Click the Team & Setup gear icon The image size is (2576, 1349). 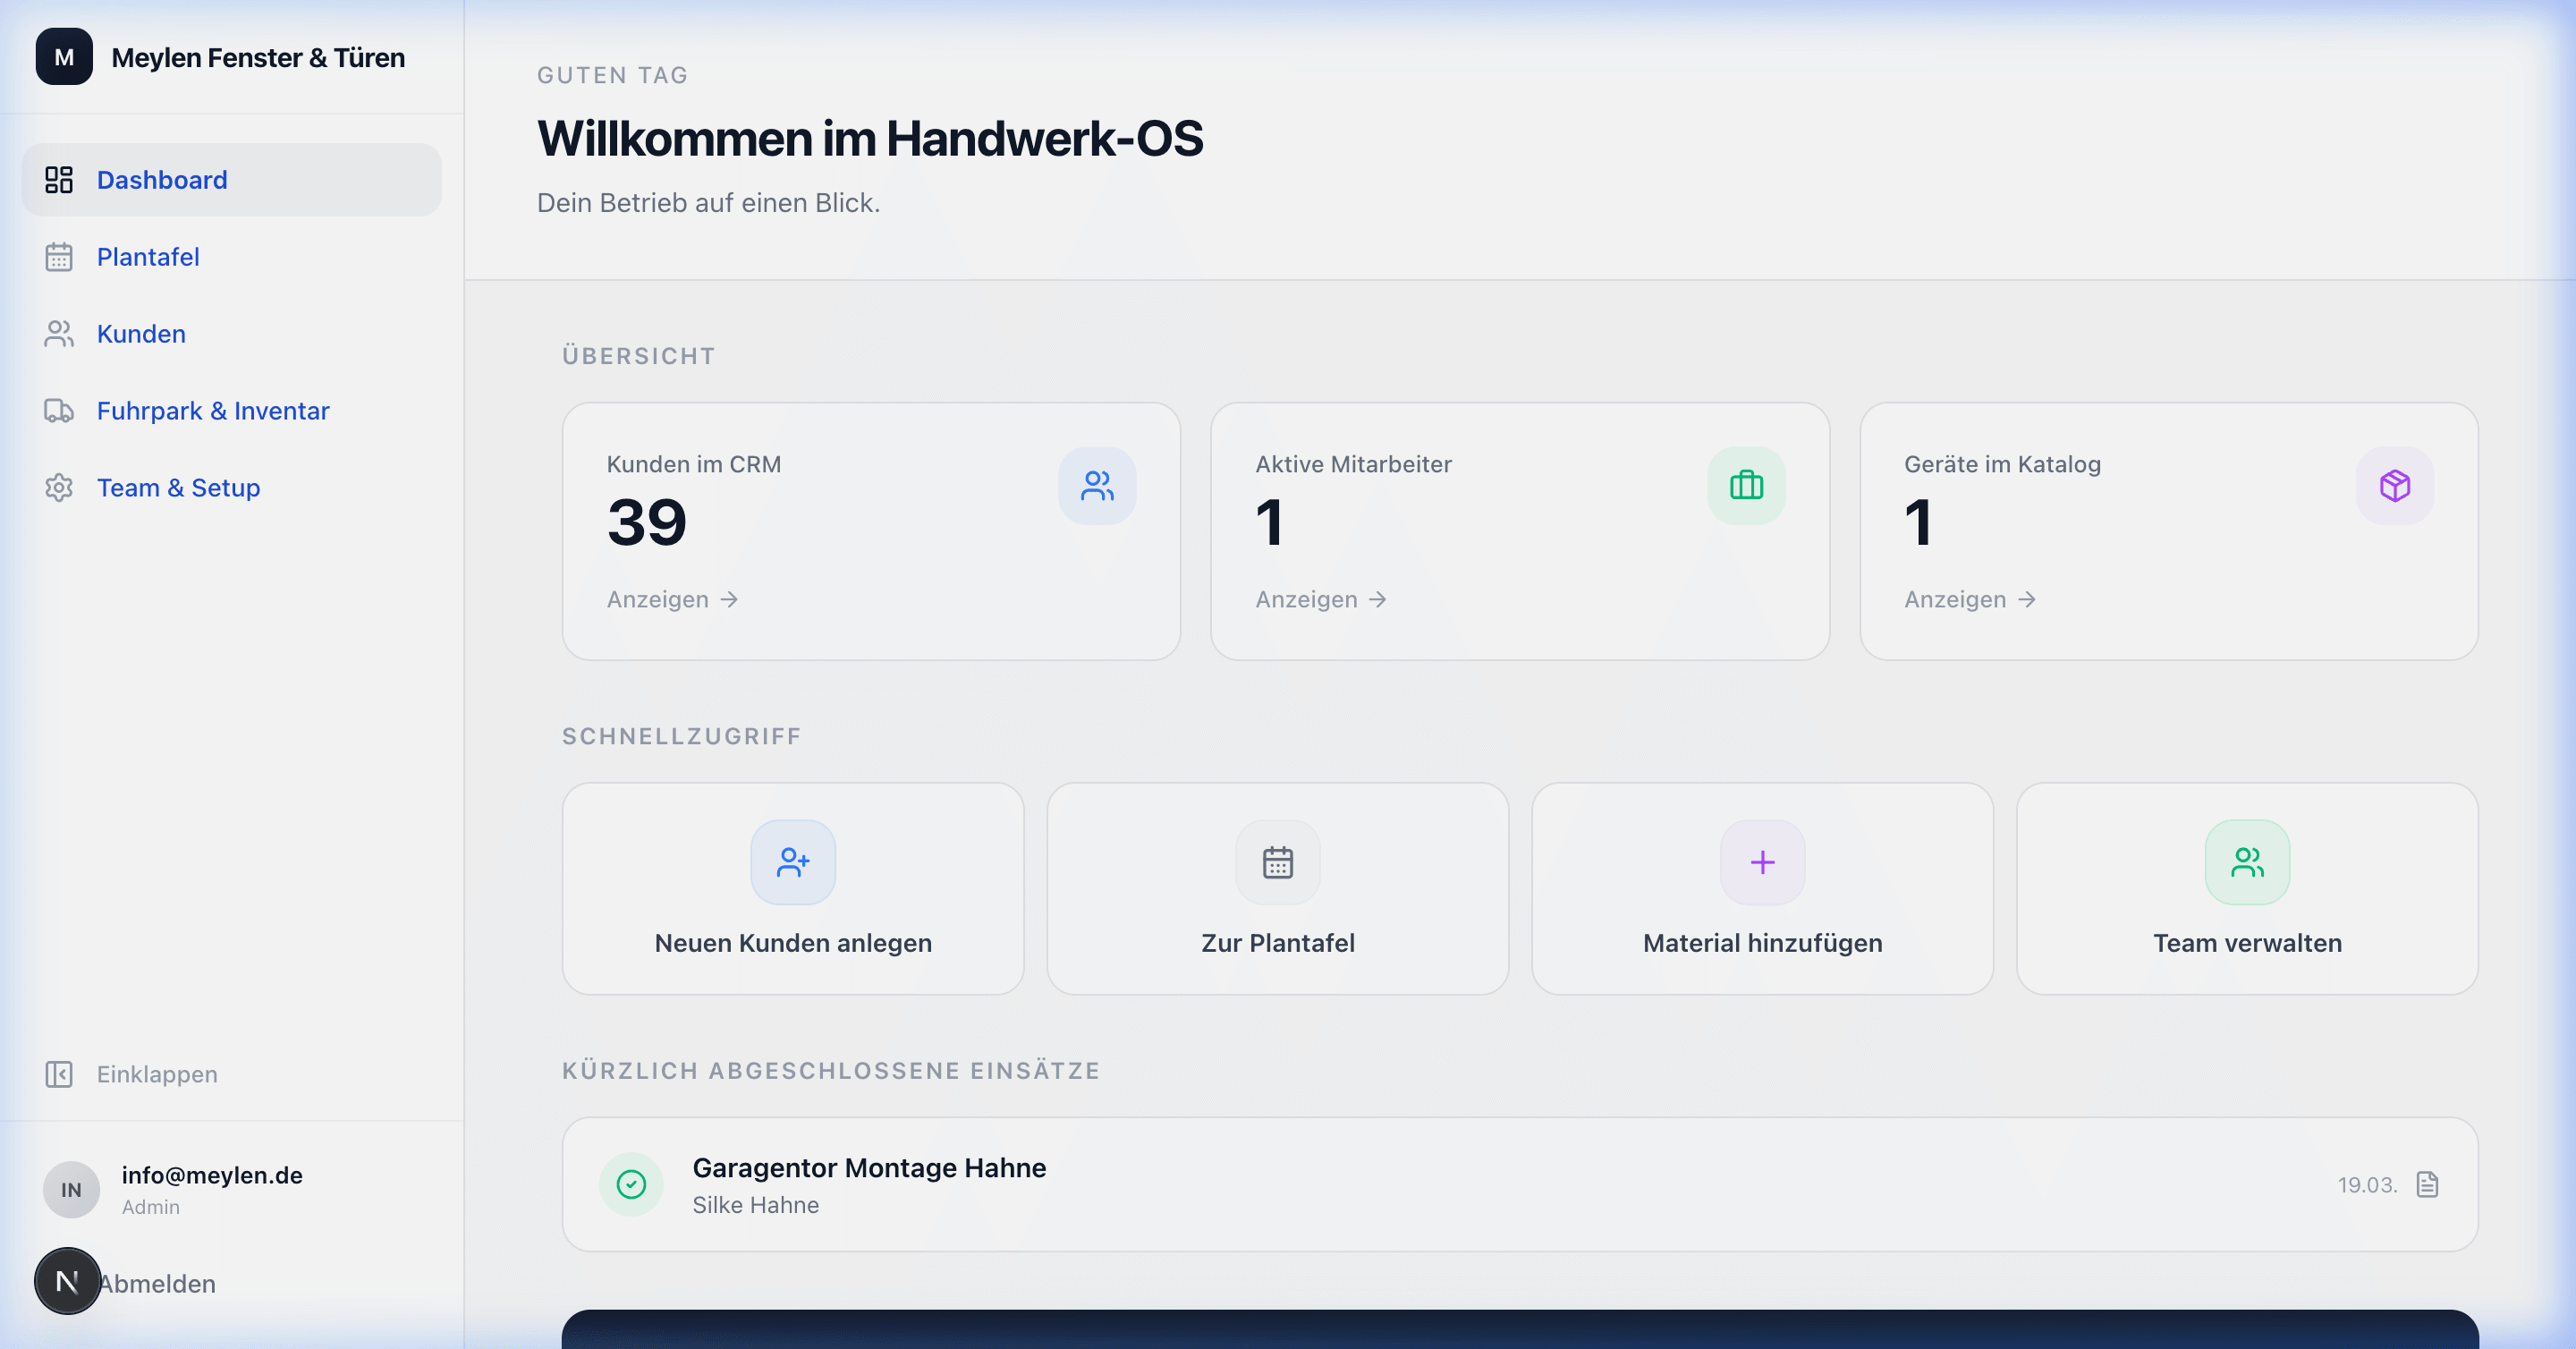coord(60,488)
